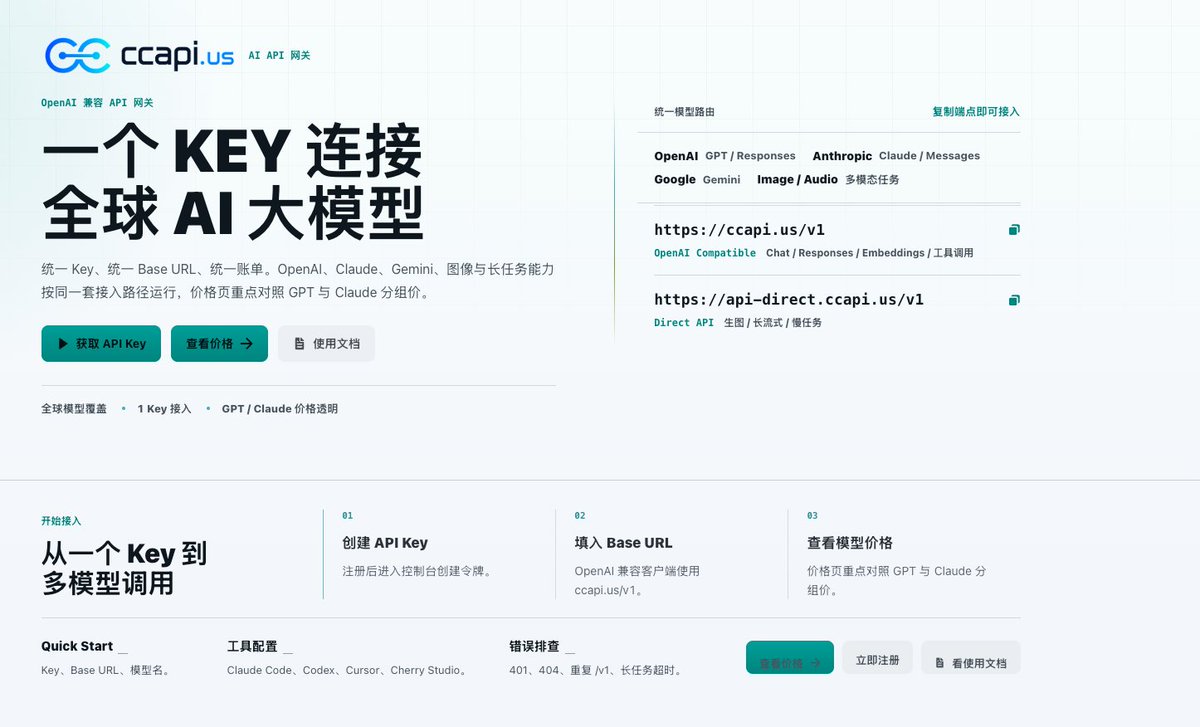Viewport: 1200px width, 727px height.
Task: Click the ccapi.us logo icon
Action: click(77, 55)
